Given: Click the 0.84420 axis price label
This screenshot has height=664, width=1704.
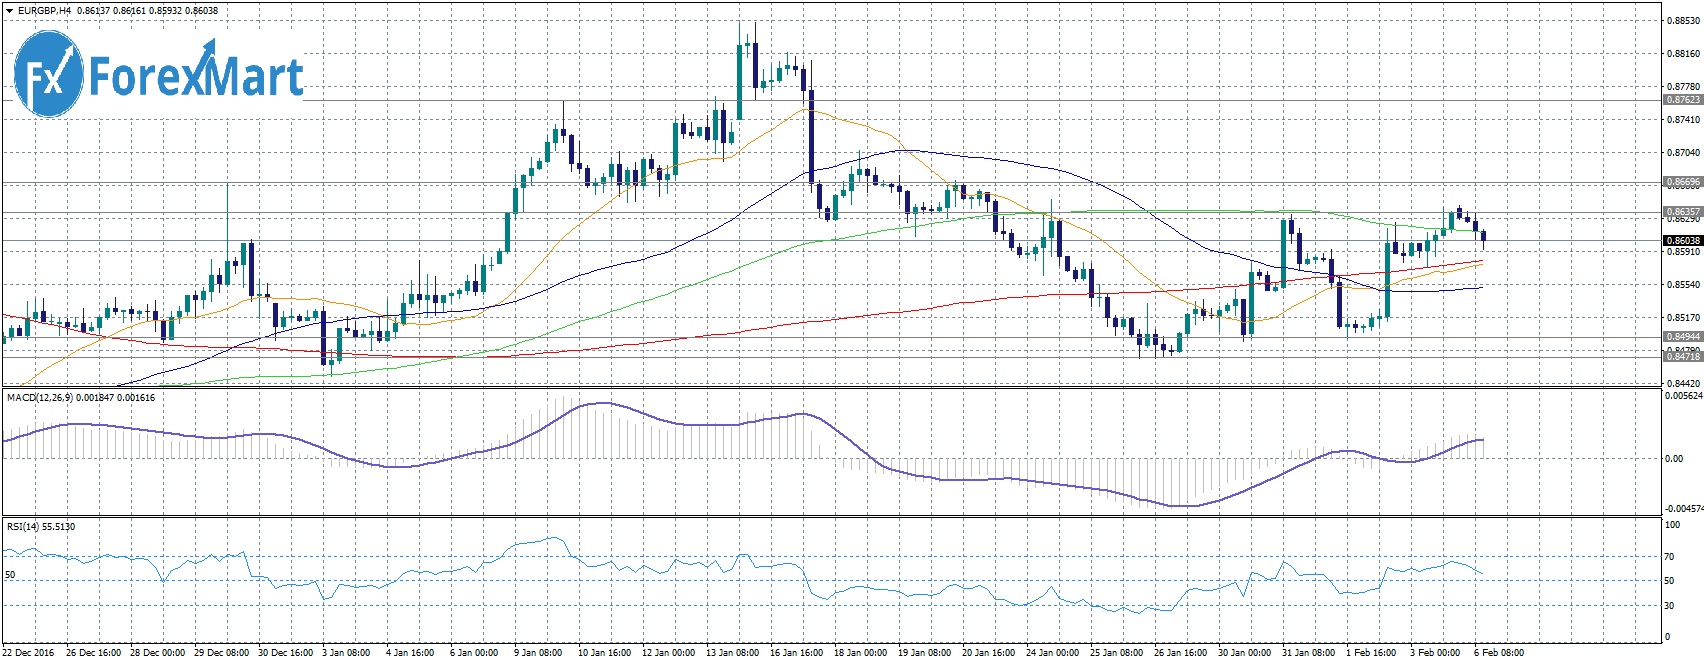Looking at the screenshot, I should 1684,383.
